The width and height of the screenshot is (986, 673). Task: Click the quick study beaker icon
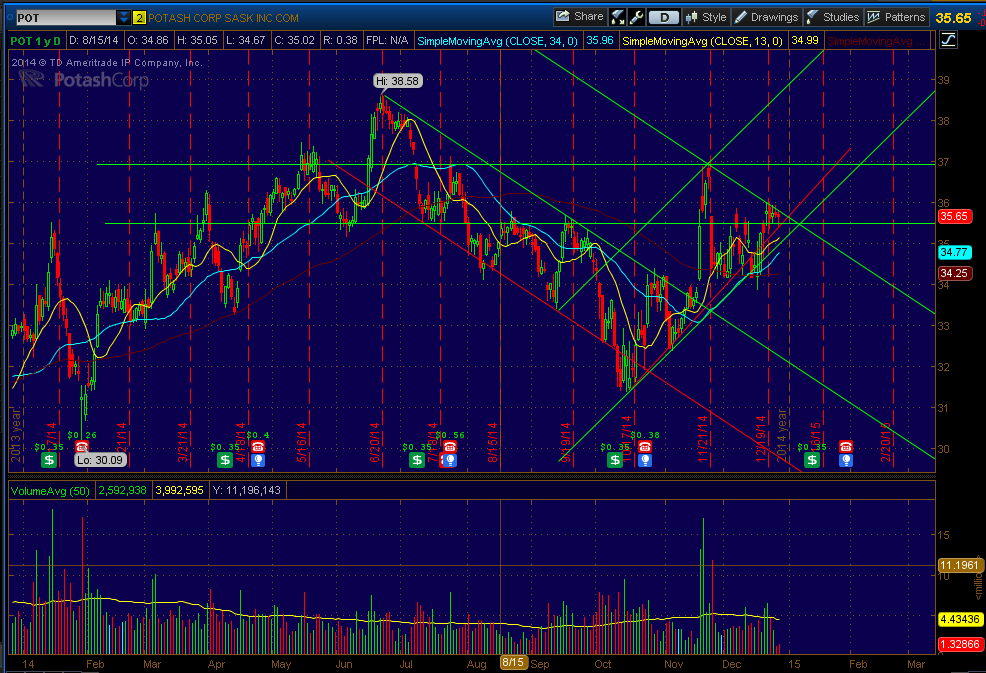618,18
